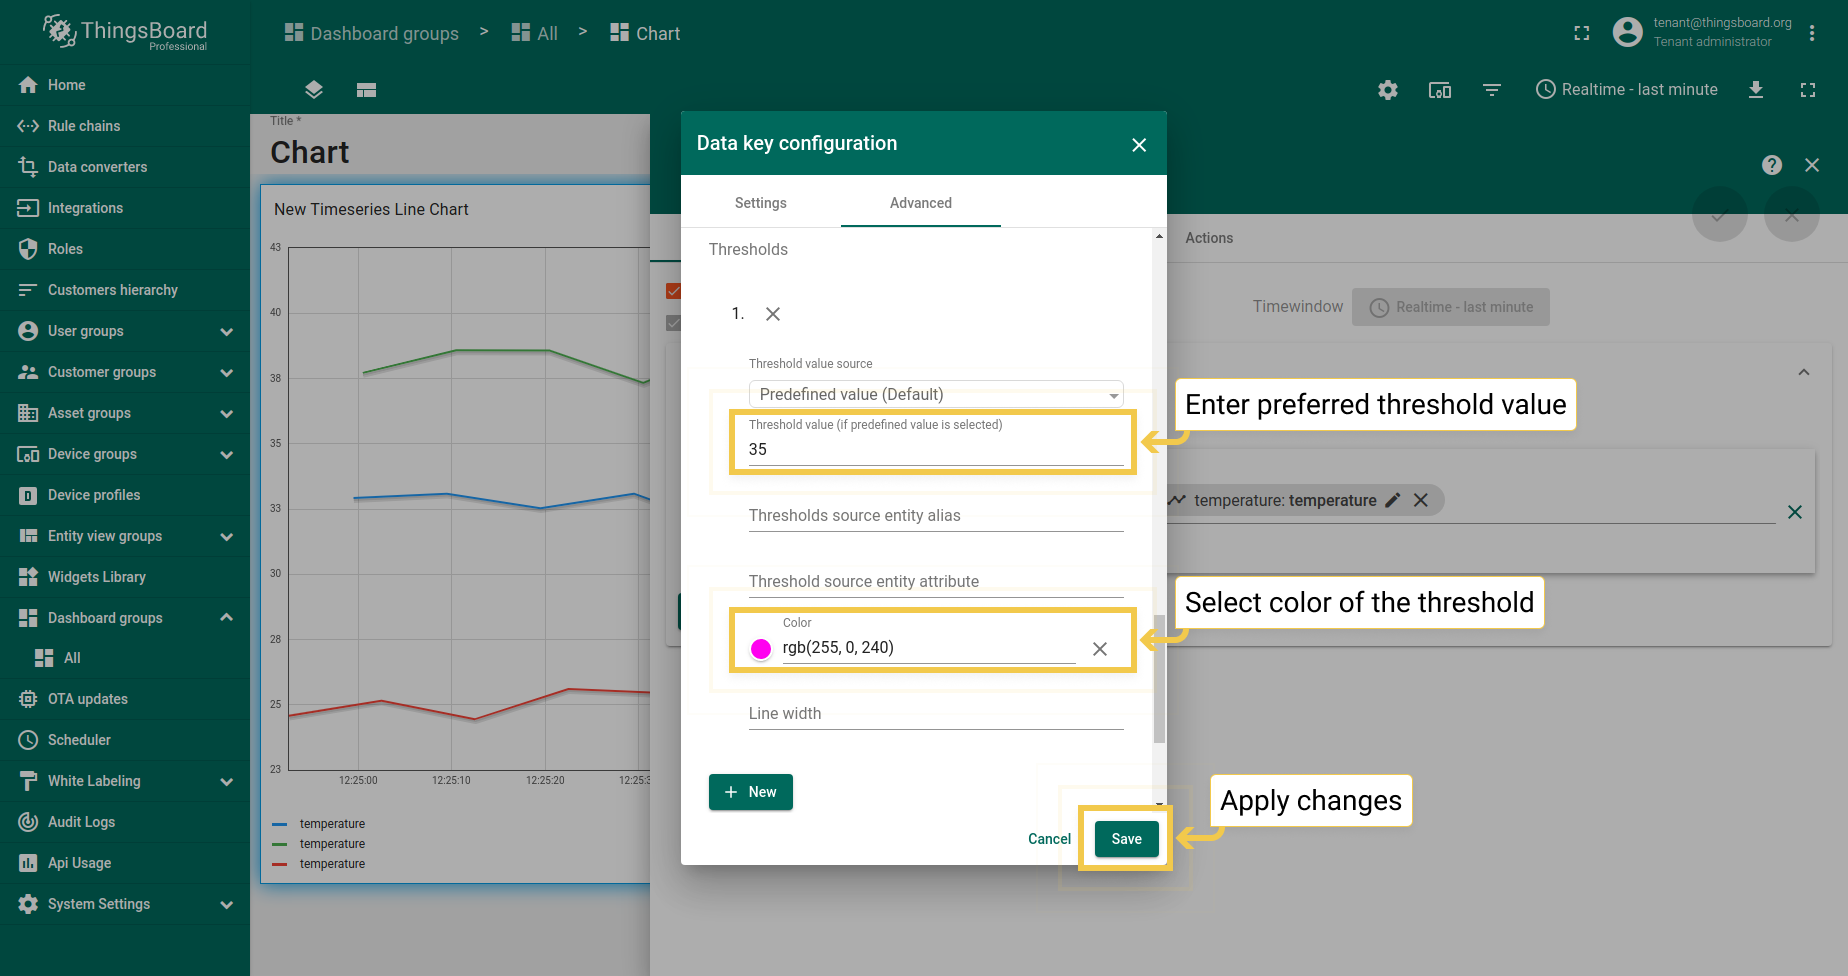Open Threshold value source dropdown
The width and height of the screenshot is (1848, 976).
tap(936, 394)
